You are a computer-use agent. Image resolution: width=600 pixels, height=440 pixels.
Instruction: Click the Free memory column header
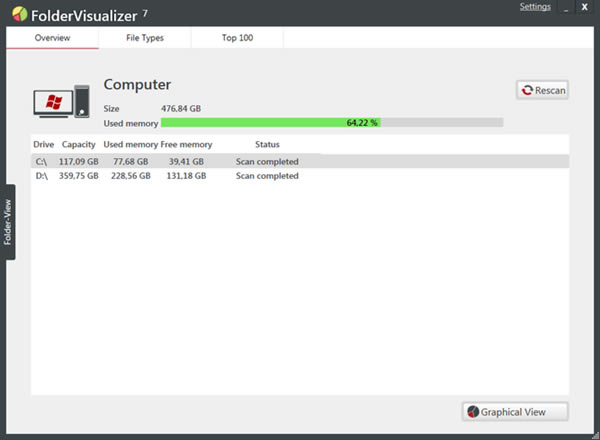pos(186,145)
